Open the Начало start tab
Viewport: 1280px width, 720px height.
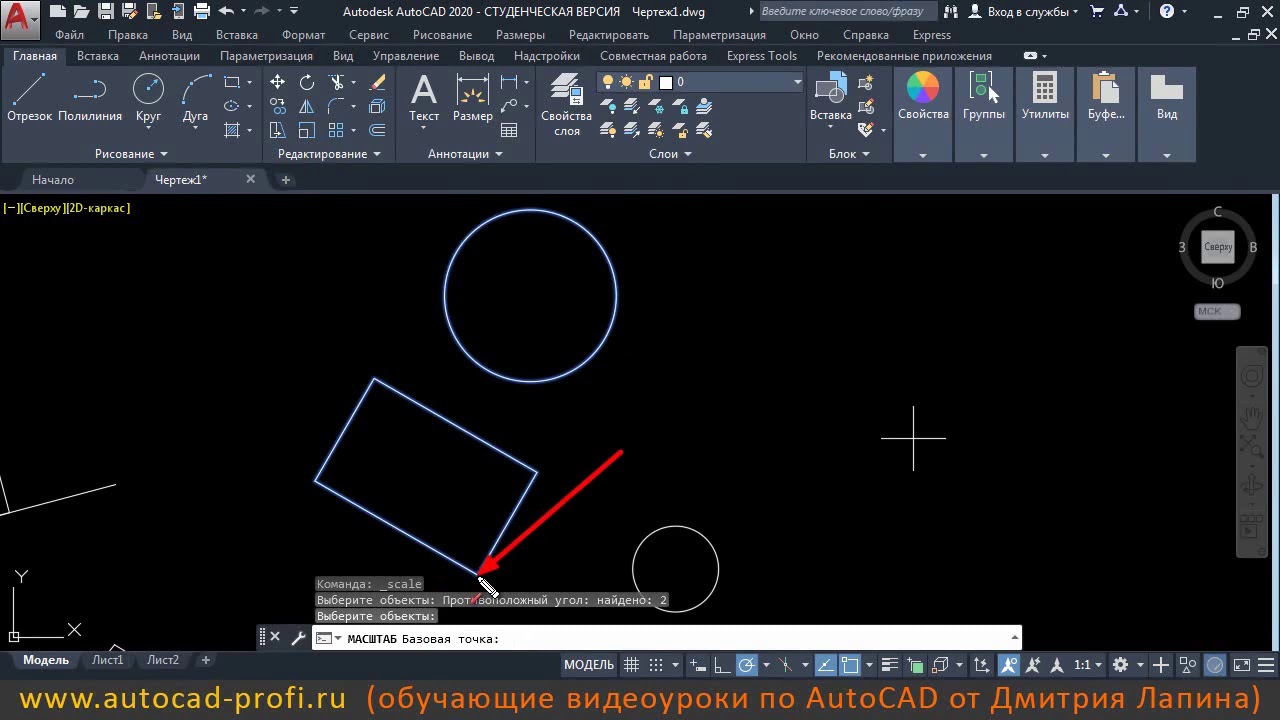click(x=53, y=180)
